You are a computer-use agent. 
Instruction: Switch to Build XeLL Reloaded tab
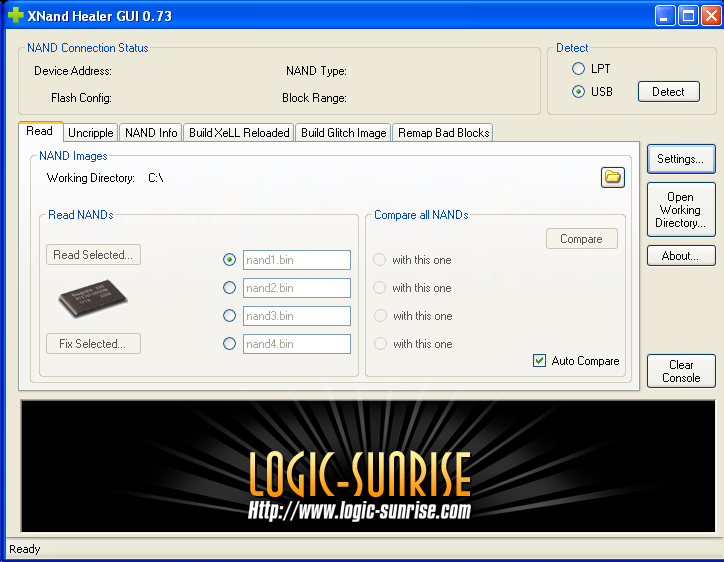[x=239, y=133]
